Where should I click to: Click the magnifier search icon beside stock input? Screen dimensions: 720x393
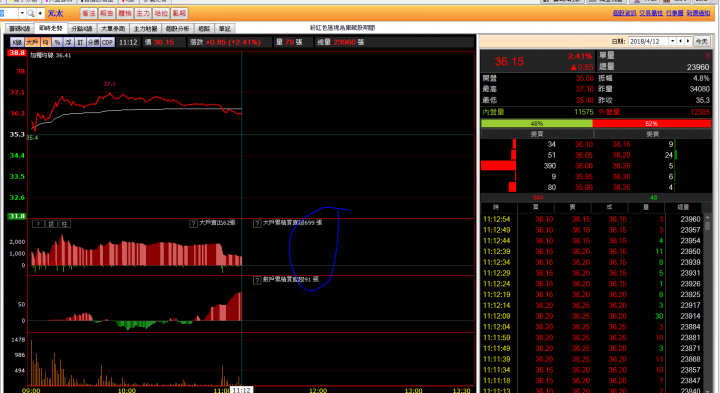(31, 13)
